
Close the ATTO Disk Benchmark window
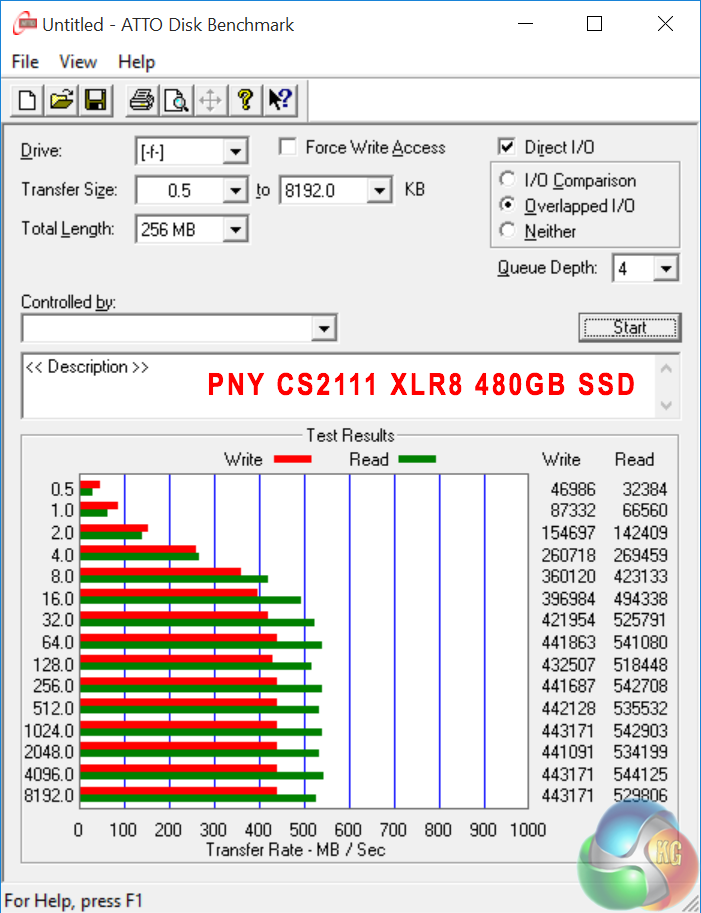tap(665, 24)
